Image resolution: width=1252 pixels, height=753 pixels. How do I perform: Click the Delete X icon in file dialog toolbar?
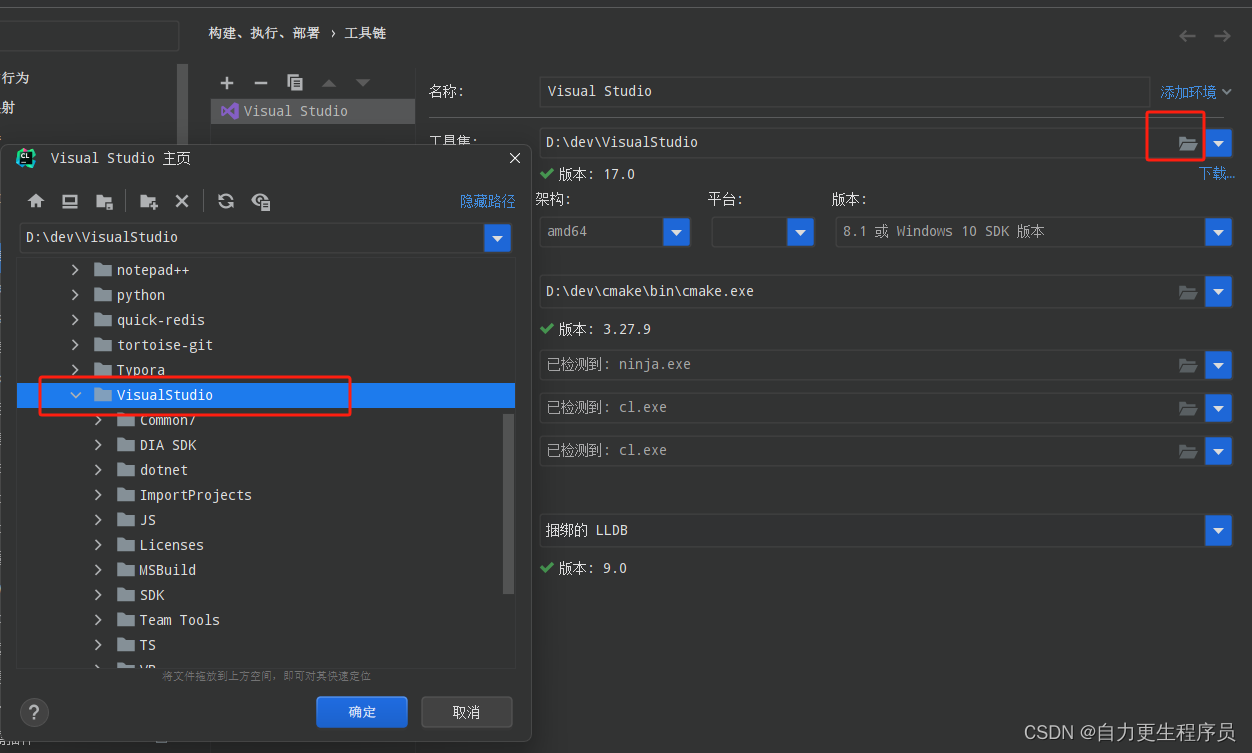coord(182,201)
